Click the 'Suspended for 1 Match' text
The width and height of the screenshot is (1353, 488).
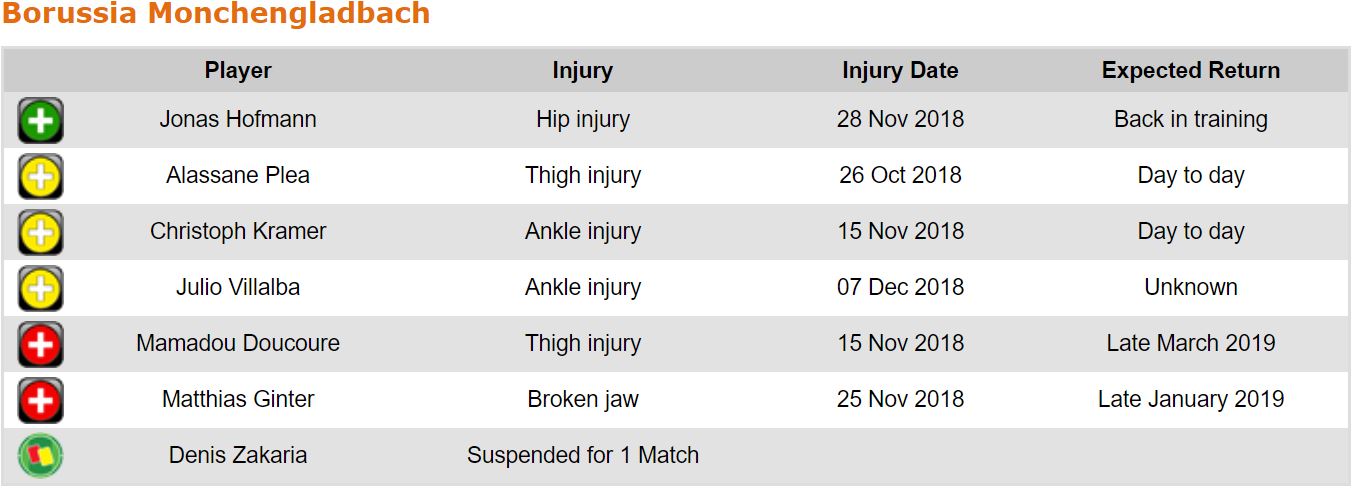[582, 455]
